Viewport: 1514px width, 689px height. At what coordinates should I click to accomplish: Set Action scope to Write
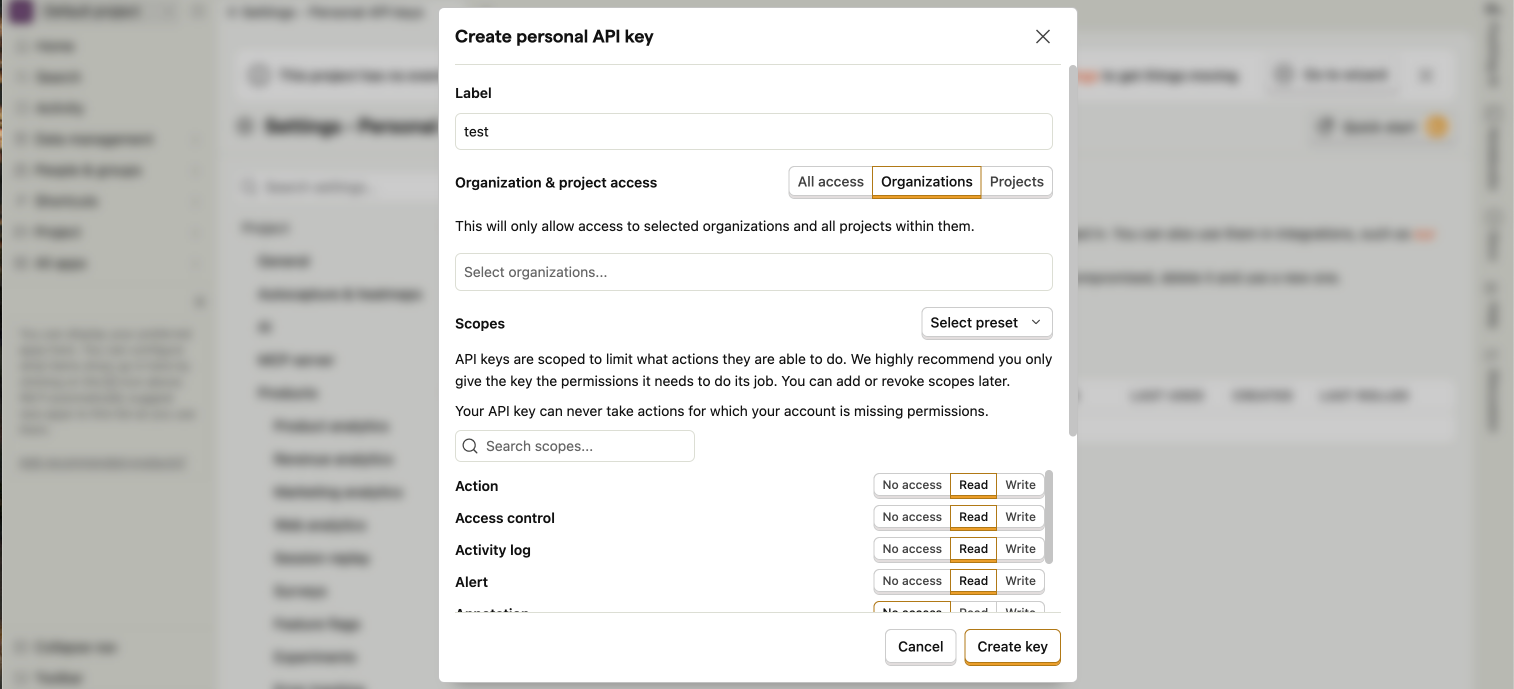pos(1020,485)
